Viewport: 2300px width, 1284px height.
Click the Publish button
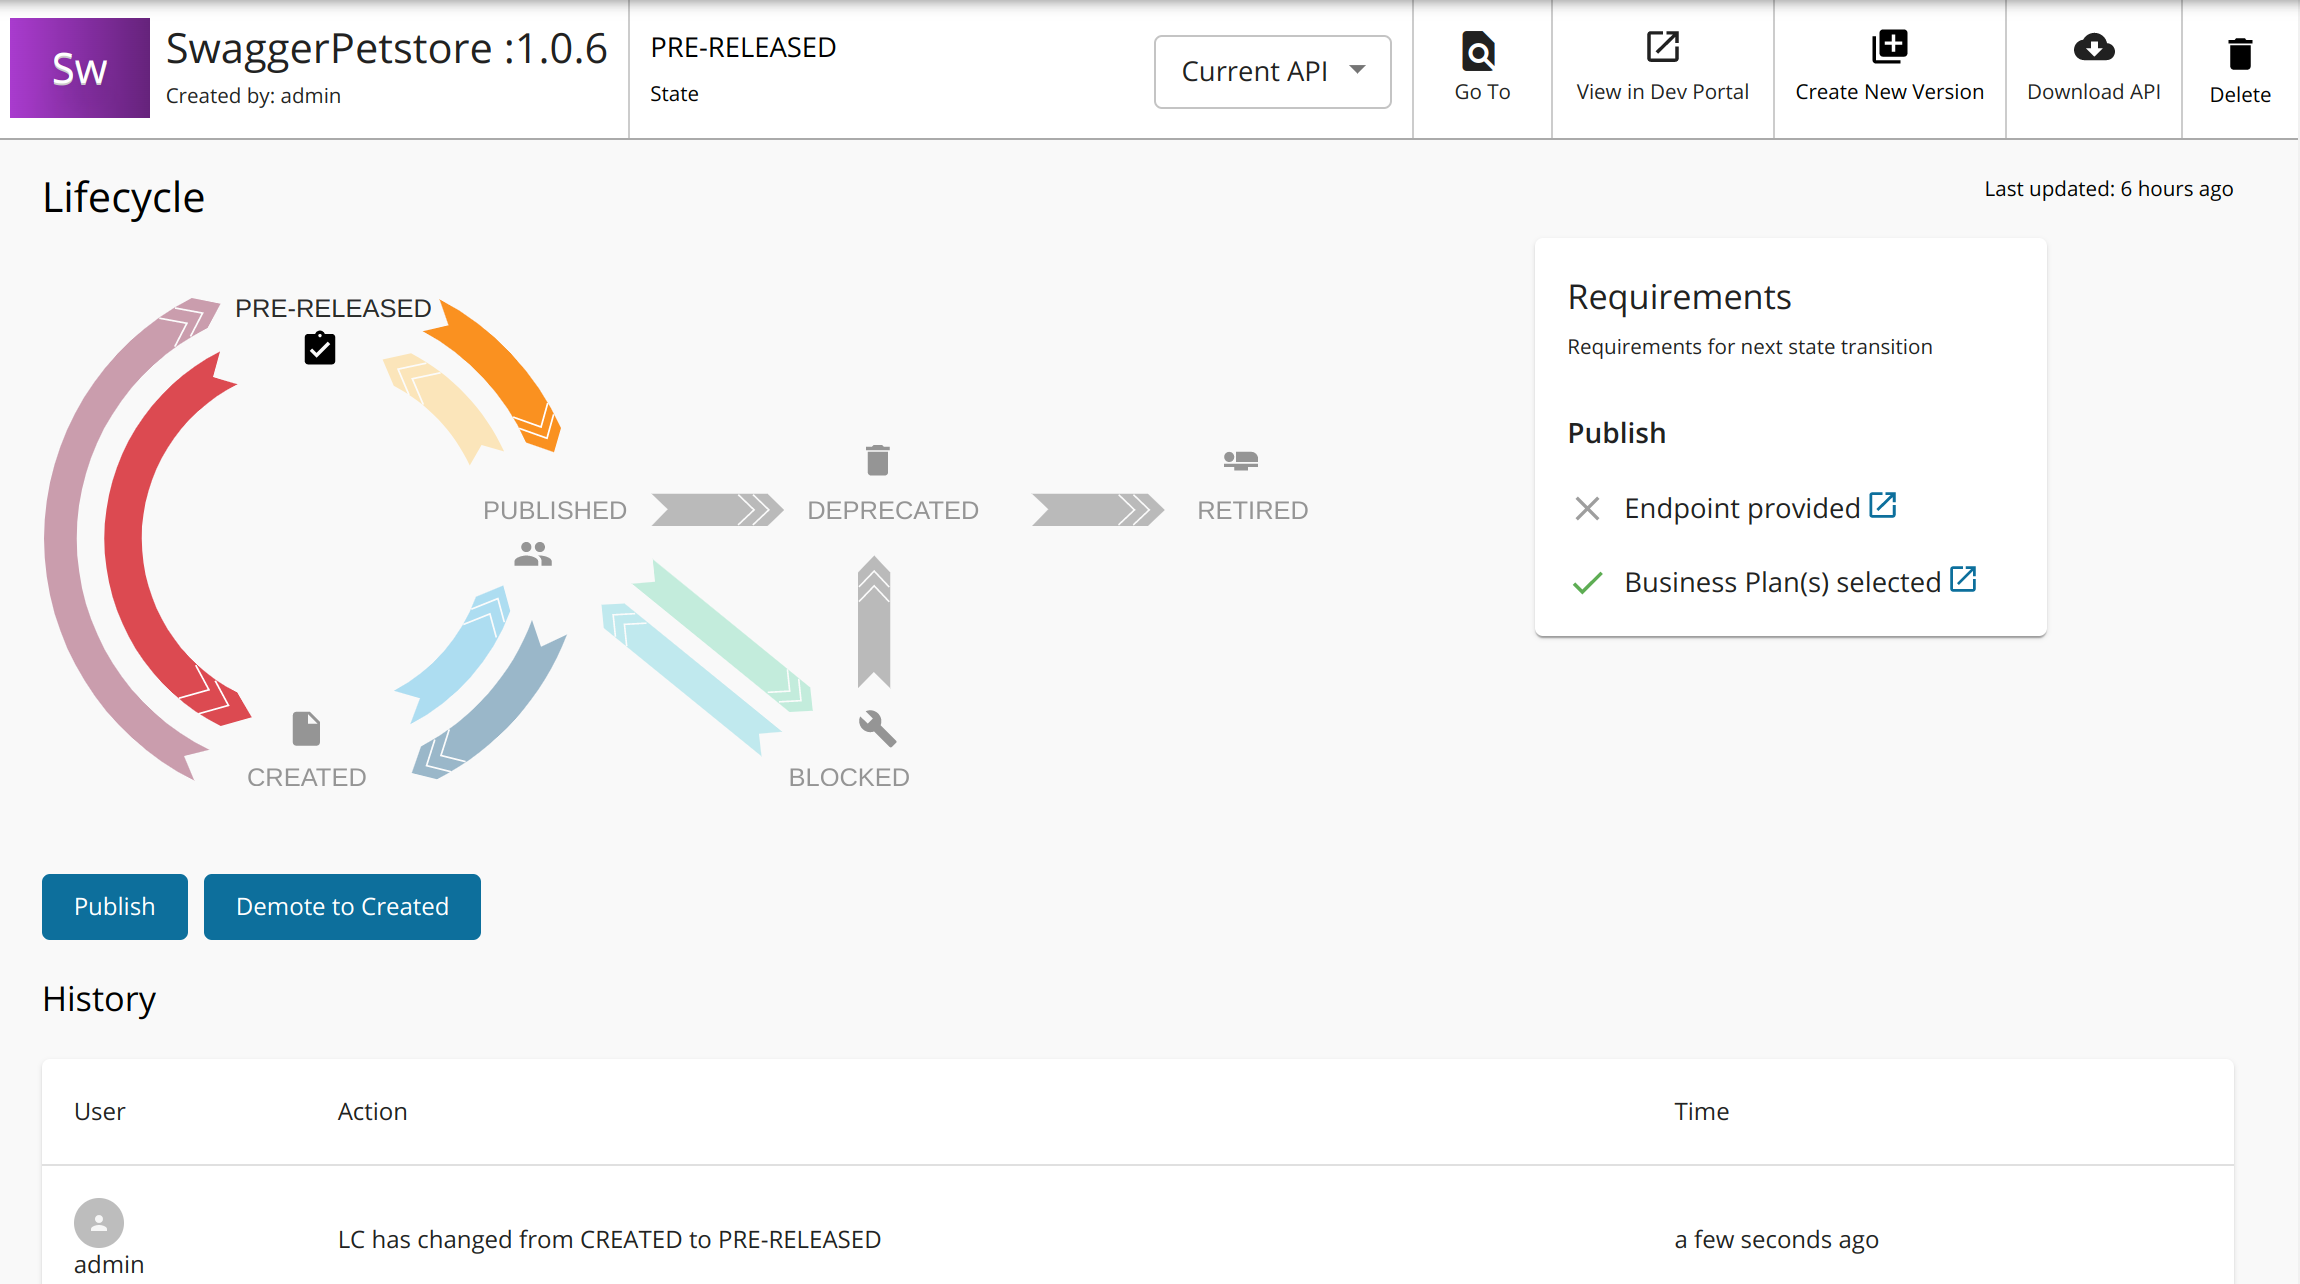pyautogui.click(x=114, y=906)
